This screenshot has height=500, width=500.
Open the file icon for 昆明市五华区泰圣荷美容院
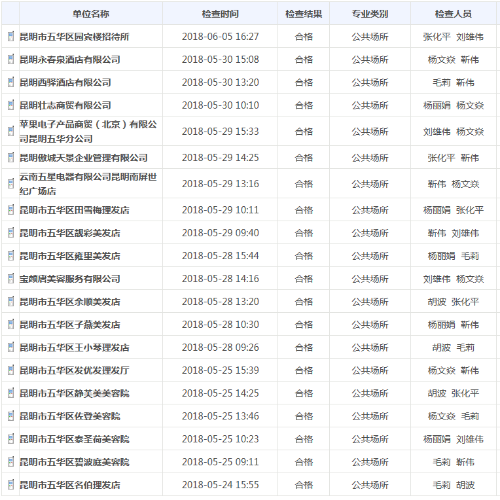point(11,439)
